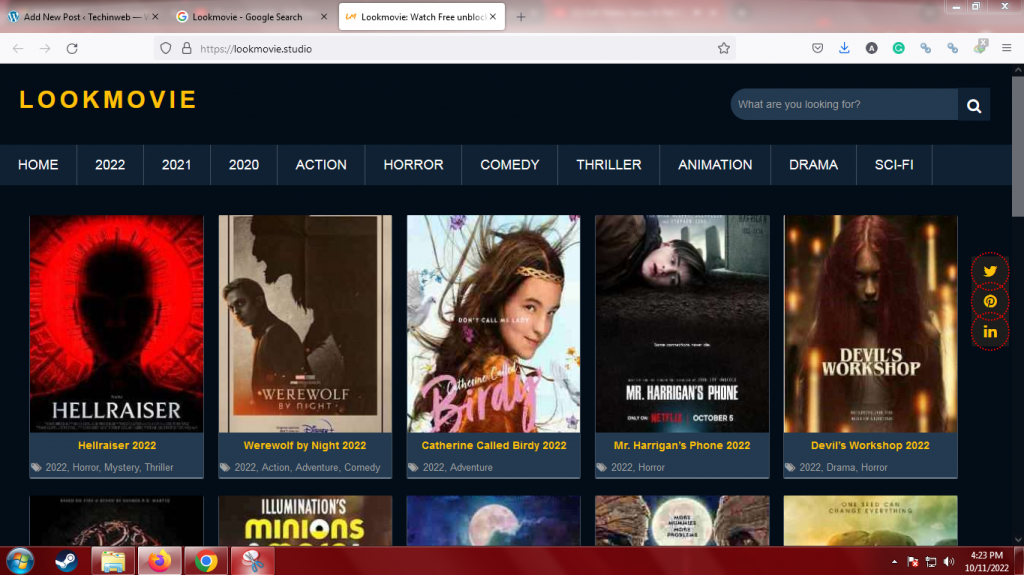The image size is (1024, 575).
Task: Click the Firefox taskbar button
Action: [x=159, y=561]
